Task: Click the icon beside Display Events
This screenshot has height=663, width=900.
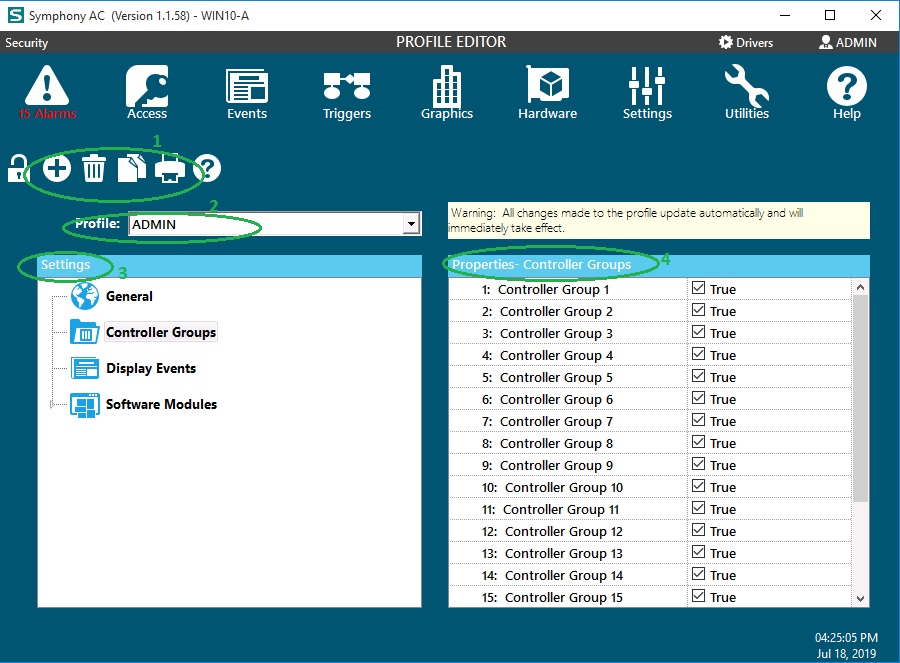Action: [85, 369]
